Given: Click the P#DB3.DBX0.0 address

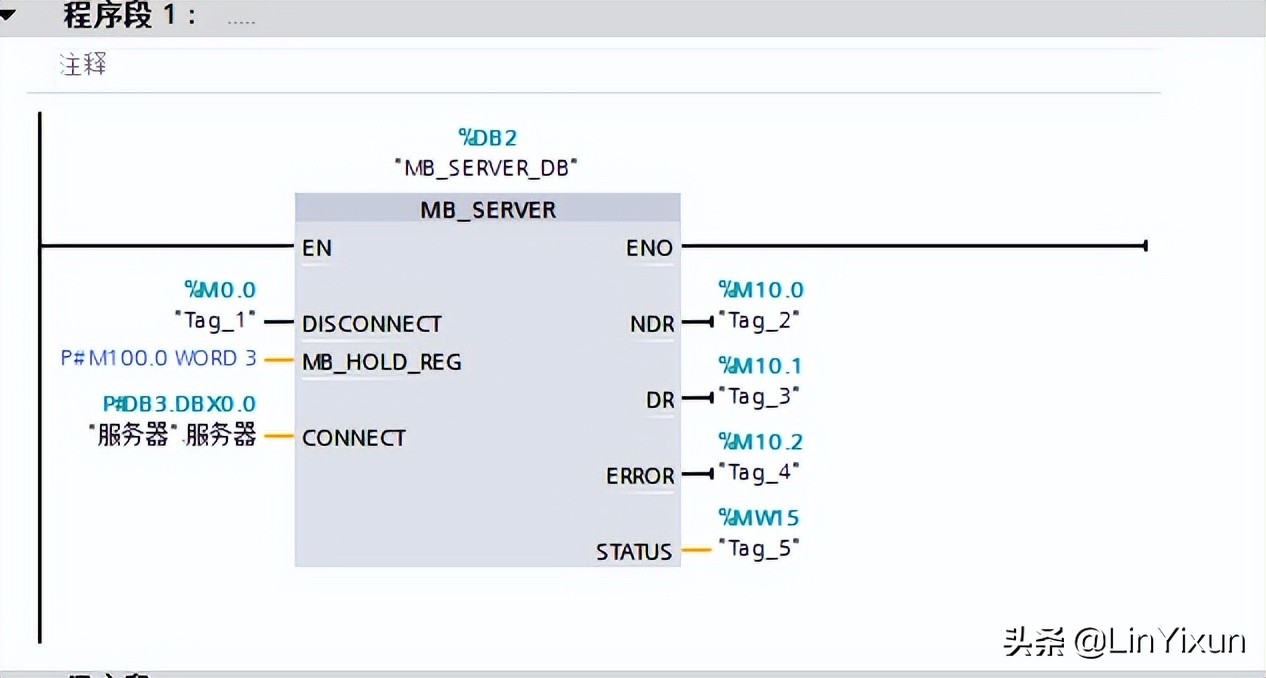Looking at the screenshot, I should pos(180,404).
